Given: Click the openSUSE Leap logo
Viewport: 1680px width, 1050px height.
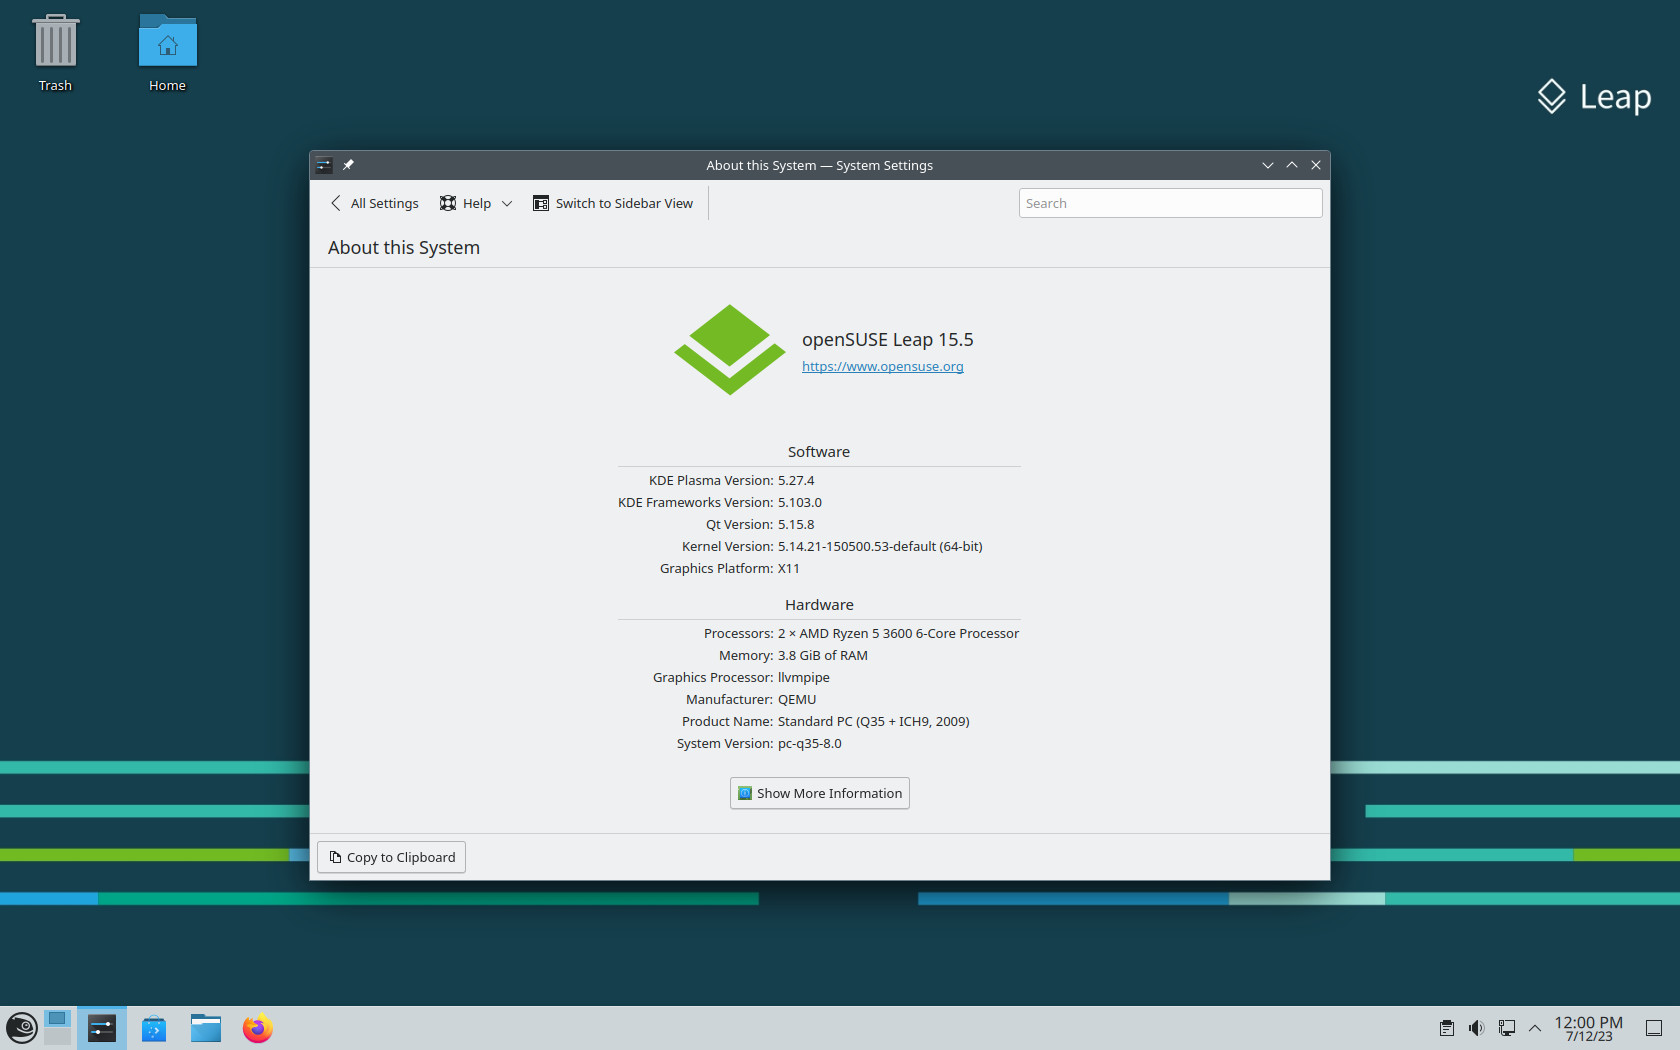Looking at the screenshot, I should pyautogui.click(x=730, y=350).
